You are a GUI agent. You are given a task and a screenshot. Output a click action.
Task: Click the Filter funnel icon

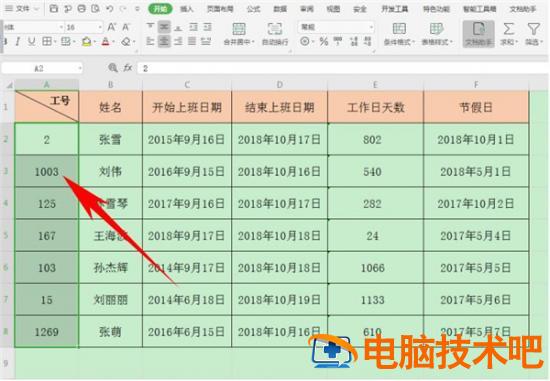tap(534, 29)
